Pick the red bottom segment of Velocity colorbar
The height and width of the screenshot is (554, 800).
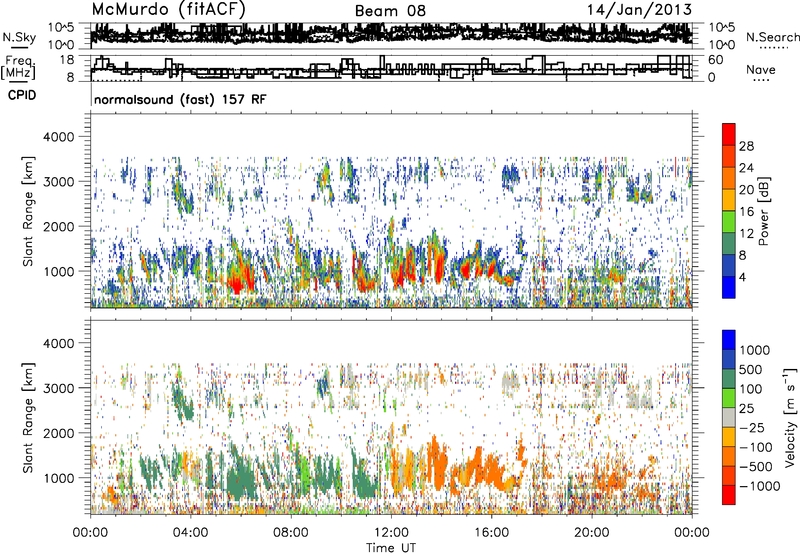729,495
